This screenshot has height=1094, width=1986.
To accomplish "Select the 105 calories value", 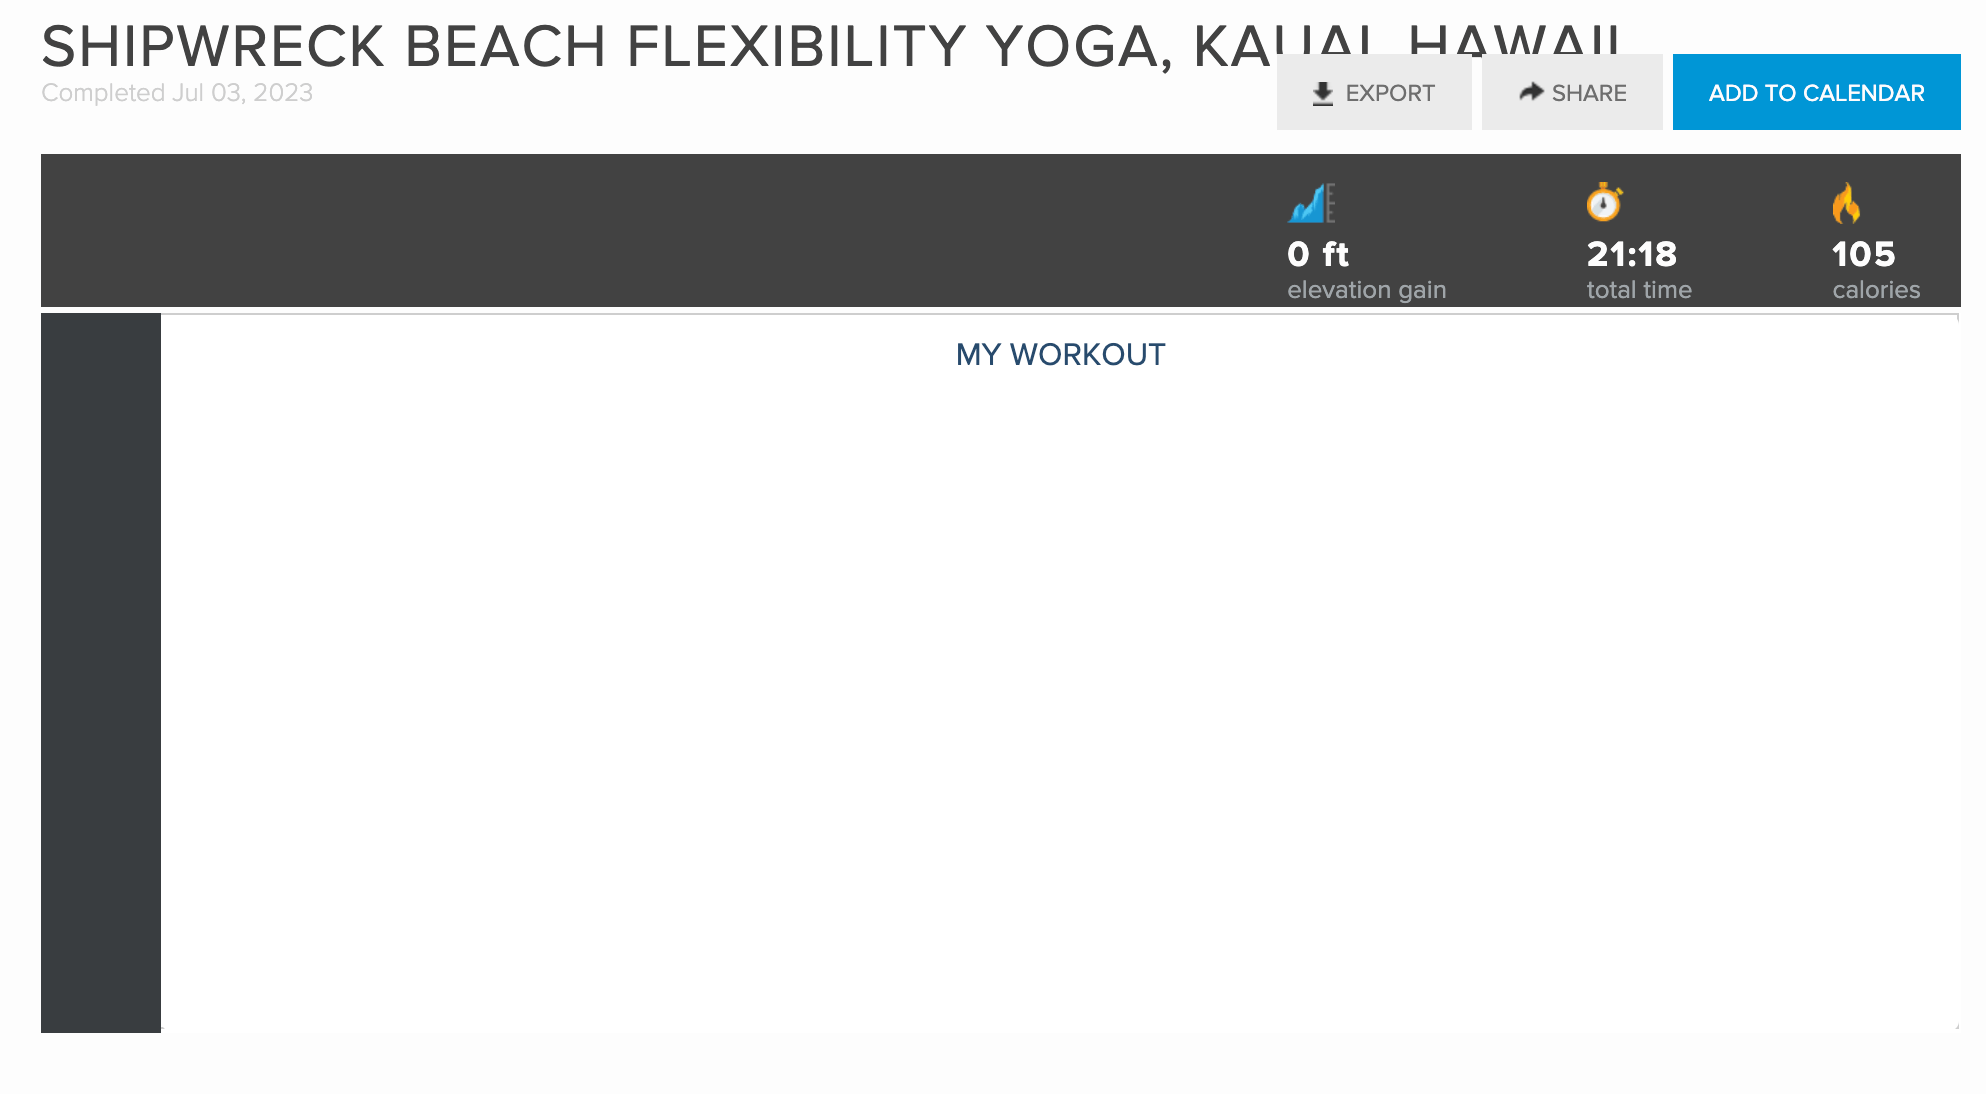I will coord(1864,254).
